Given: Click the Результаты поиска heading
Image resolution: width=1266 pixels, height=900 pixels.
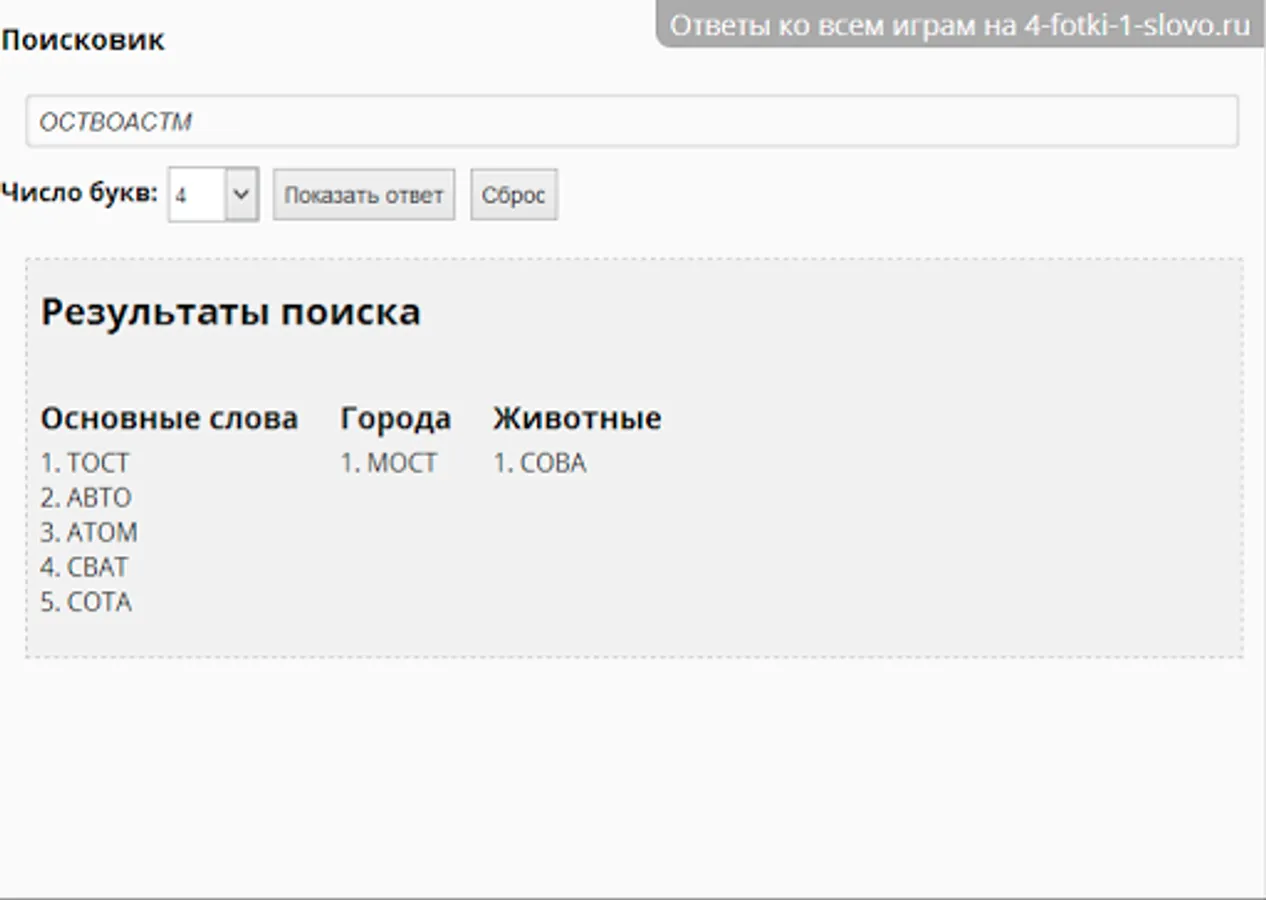Looking at the screenshot, I should (231, 313).
